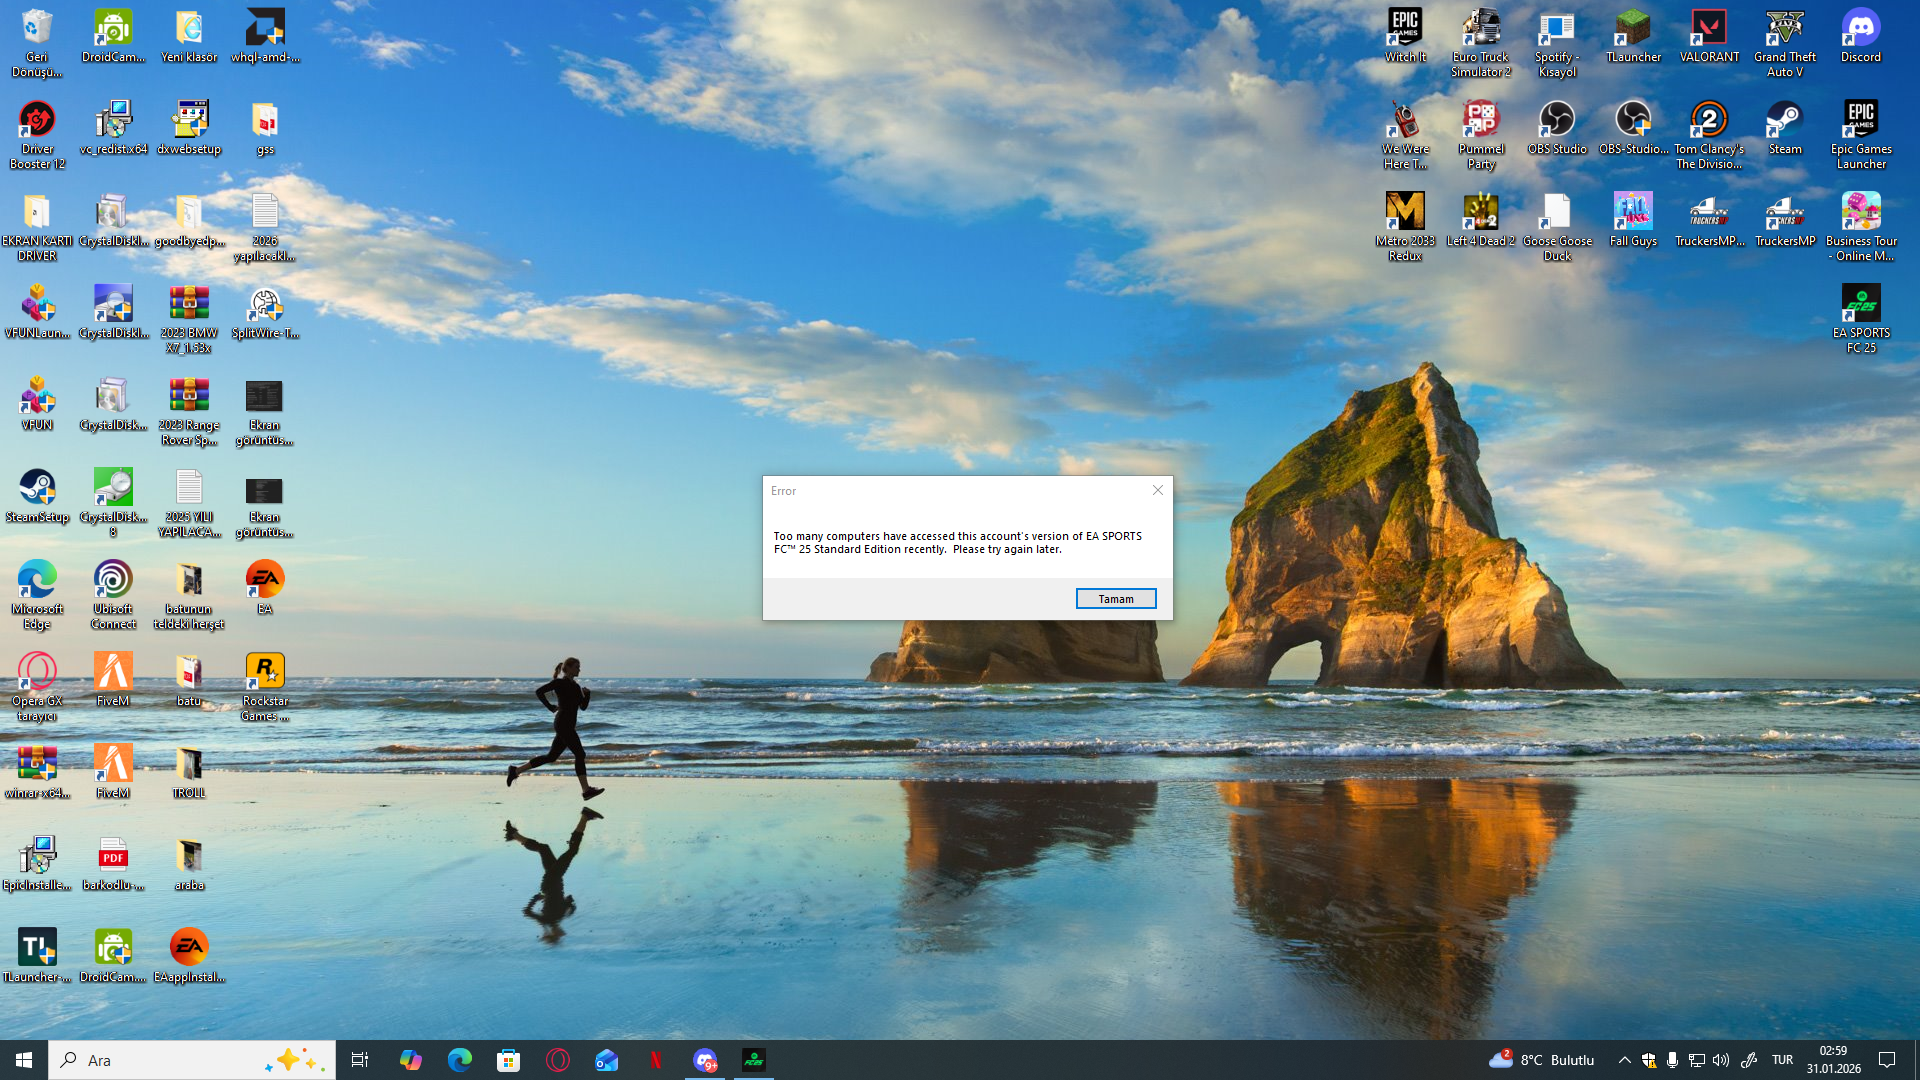1920x1080 pixels.
Task: Select Tom Clancy's The Division 2 icon
Action: [1709, 135]
